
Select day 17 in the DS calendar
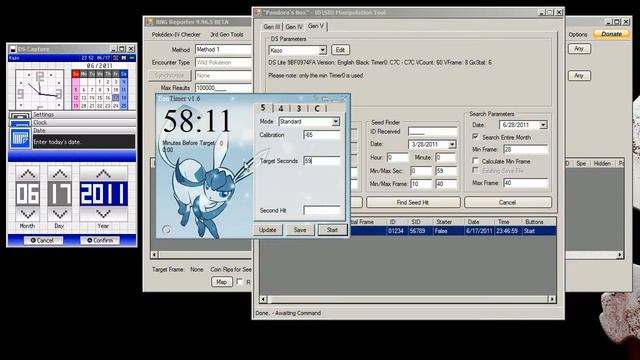coord(116,98)
